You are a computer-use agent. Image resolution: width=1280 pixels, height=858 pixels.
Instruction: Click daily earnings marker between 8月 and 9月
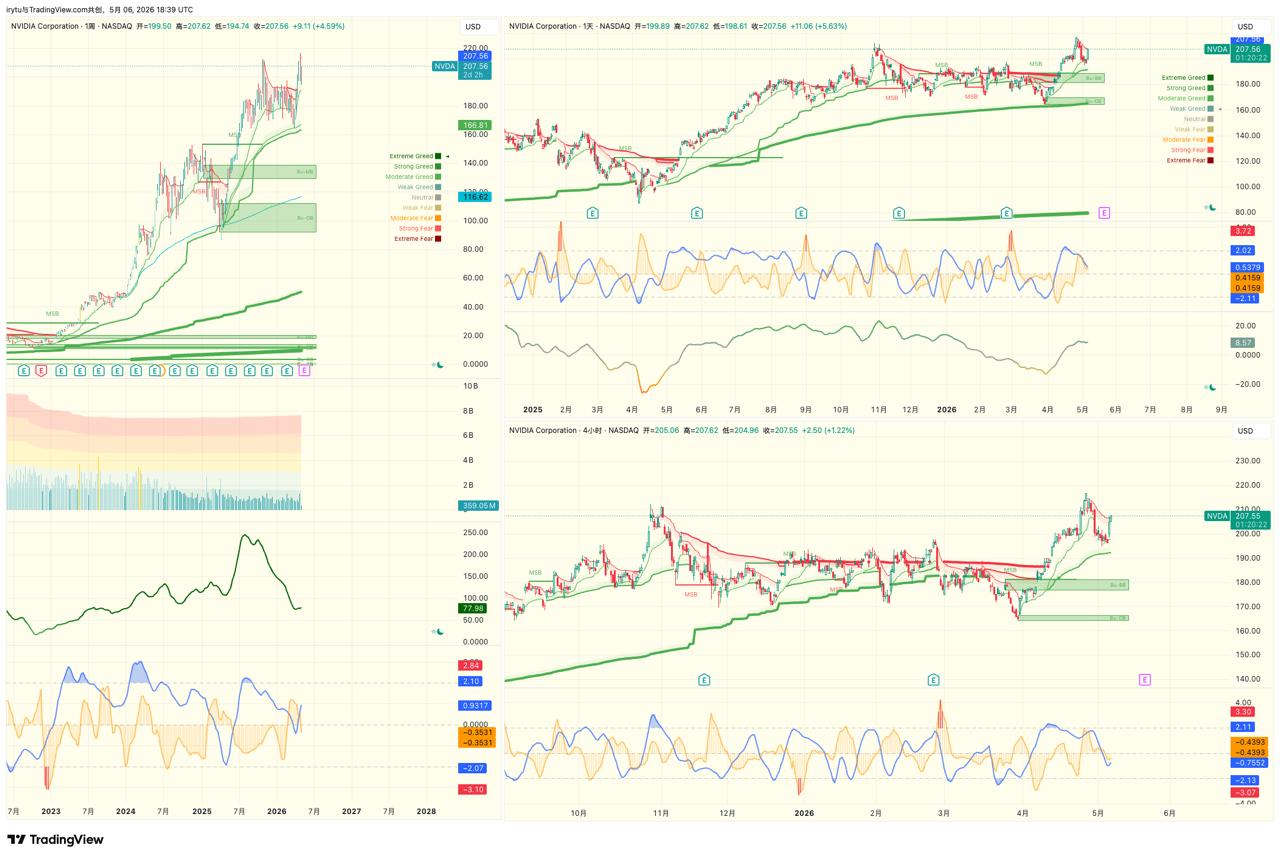coord(801,212)
